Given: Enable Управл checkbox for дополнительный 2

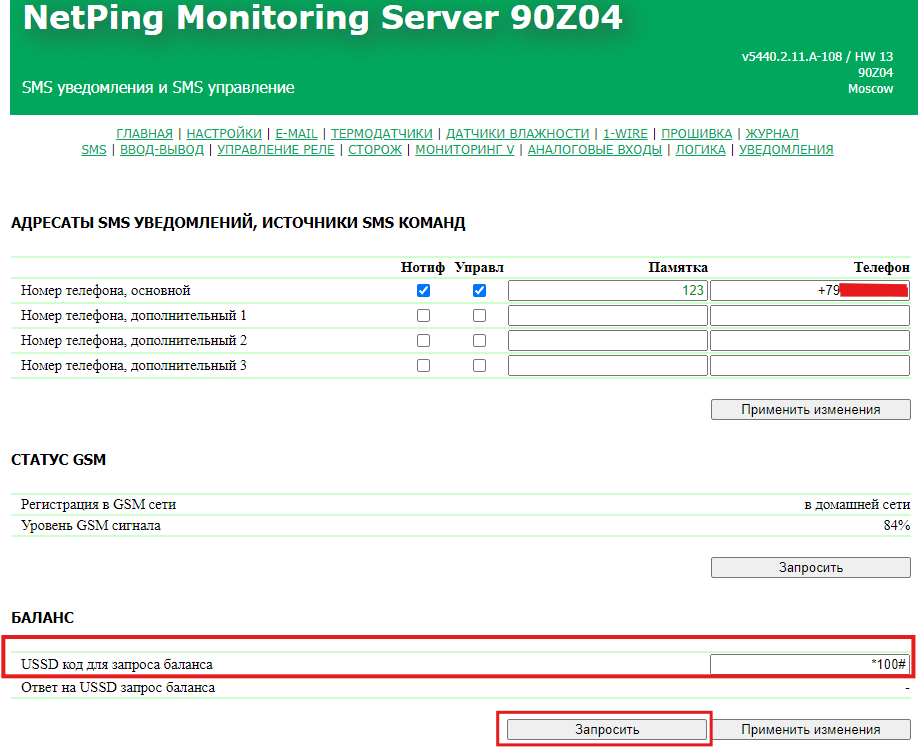Looking at the screenshot, I should coord(479,341).
